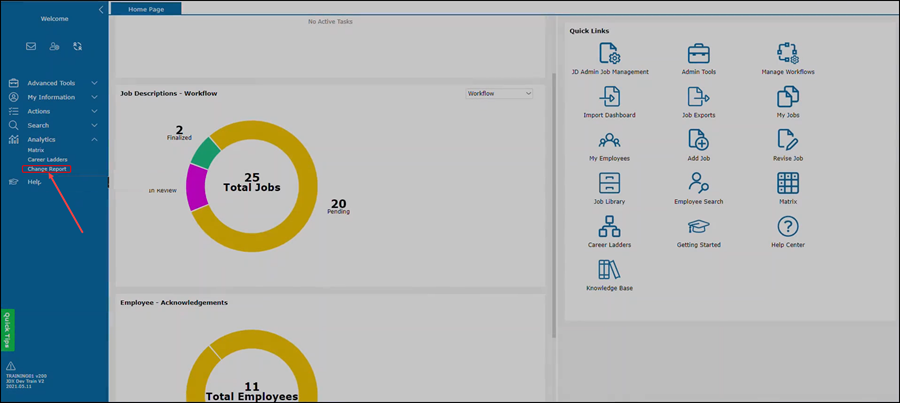Open the Workflow dropdown on chart
Screen dimensions: 900x403
[x=500, y=93]
